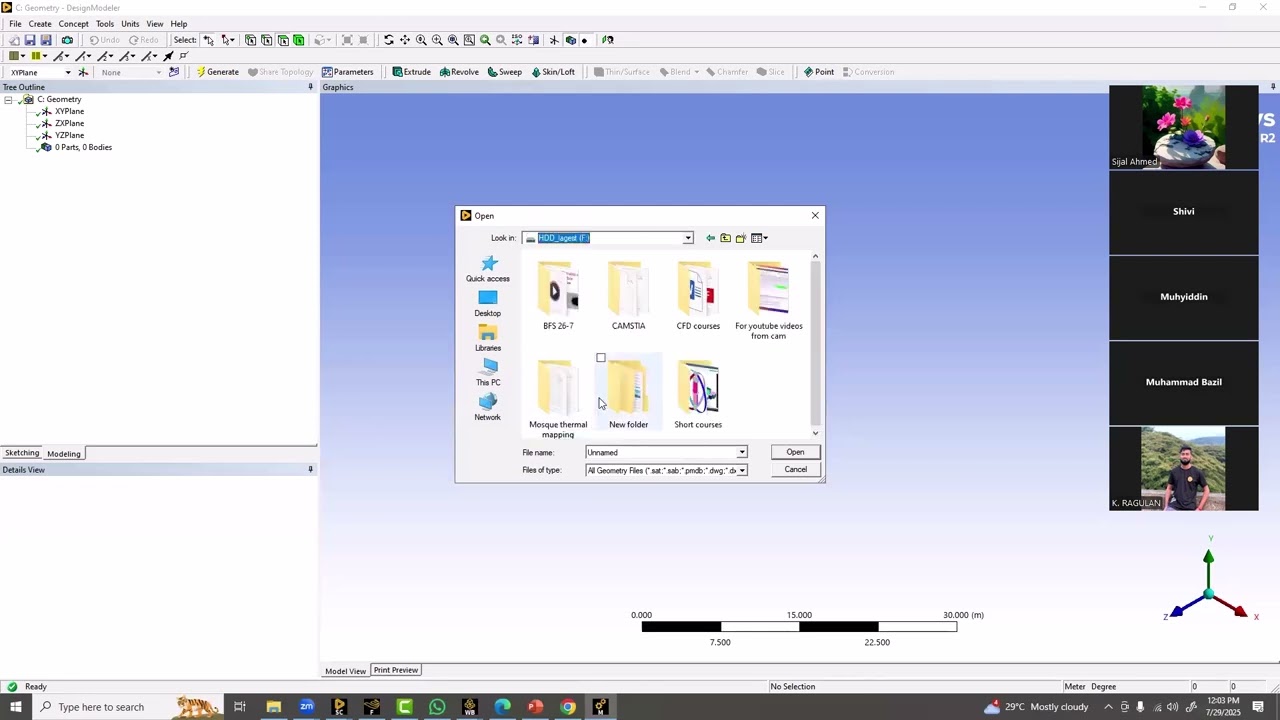Select the Sweep tool
The image size is (1280, 720).
[504, 72]
